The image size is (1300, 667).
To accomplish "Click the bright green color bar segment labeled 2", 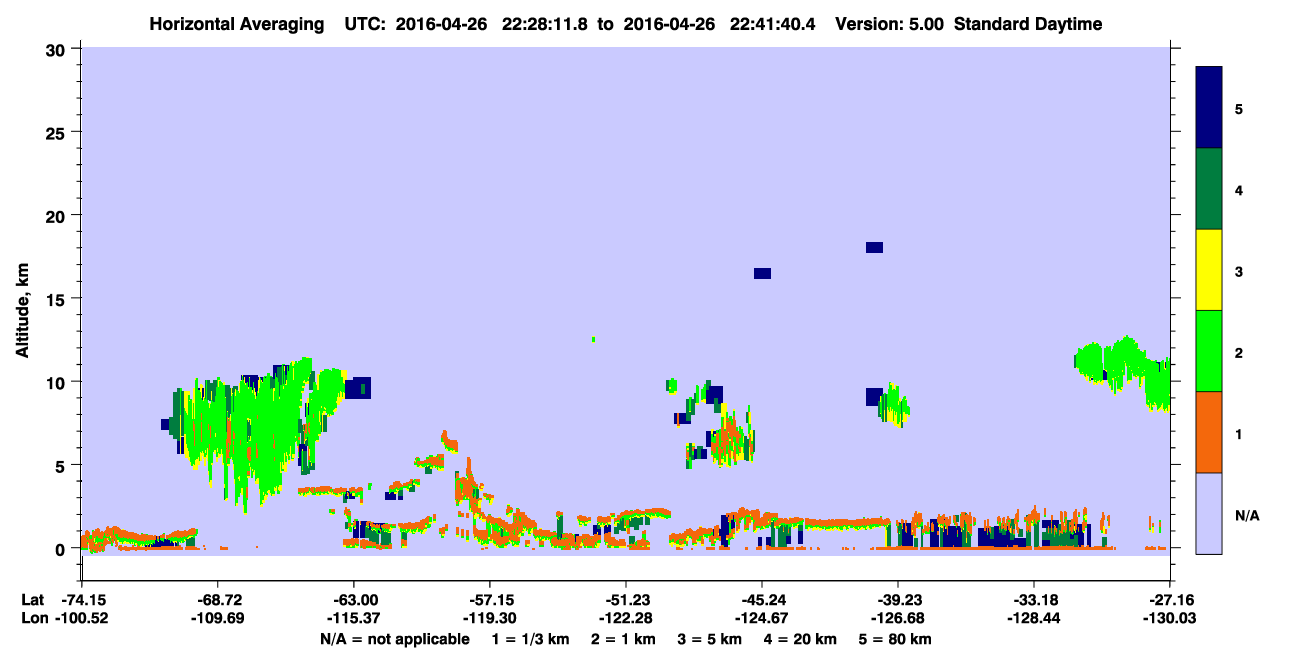I will 1209,351.
